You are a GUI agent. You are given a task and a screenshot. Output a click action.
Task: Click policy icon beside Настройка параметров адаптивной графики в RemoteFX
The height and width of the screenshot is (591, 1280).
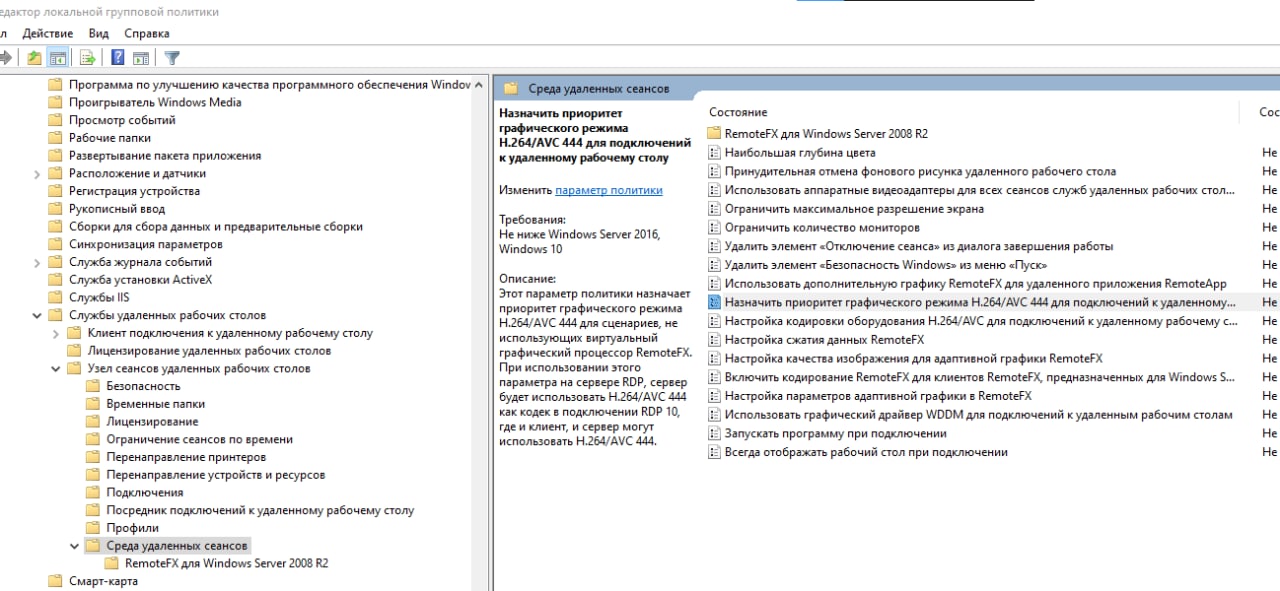pyautogui.click(x=714, y=396)
